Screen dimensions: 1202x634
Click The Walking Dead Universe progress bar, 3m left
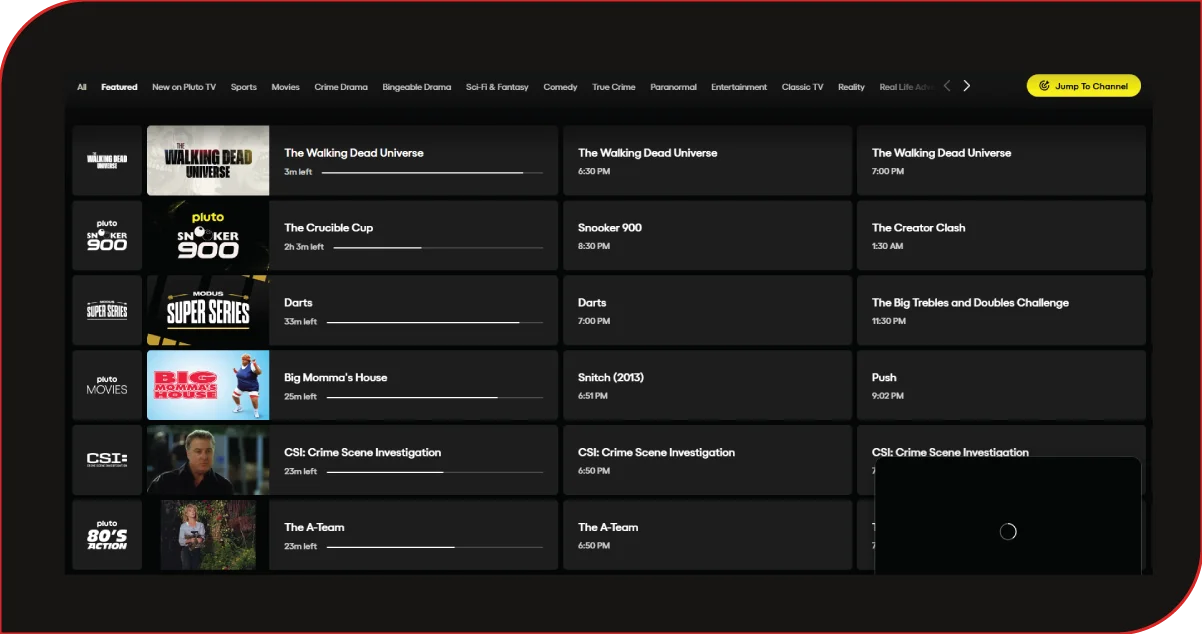click(432, 172)
